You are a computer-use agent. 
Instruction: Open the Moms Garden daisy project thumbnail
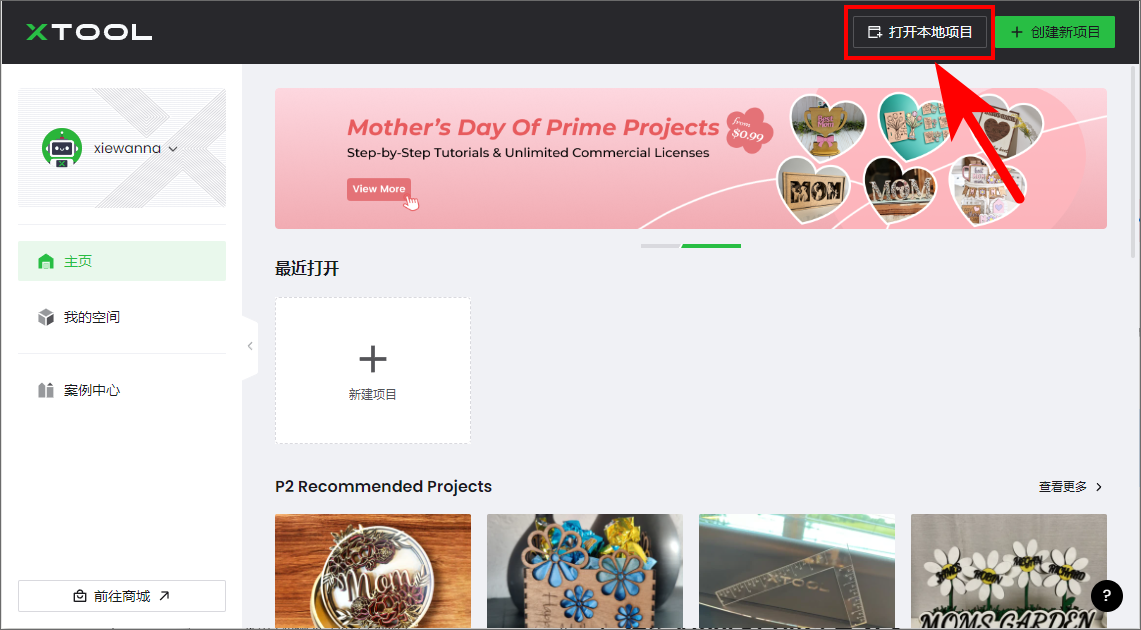pyautogui.click(x=1009, y=571)
